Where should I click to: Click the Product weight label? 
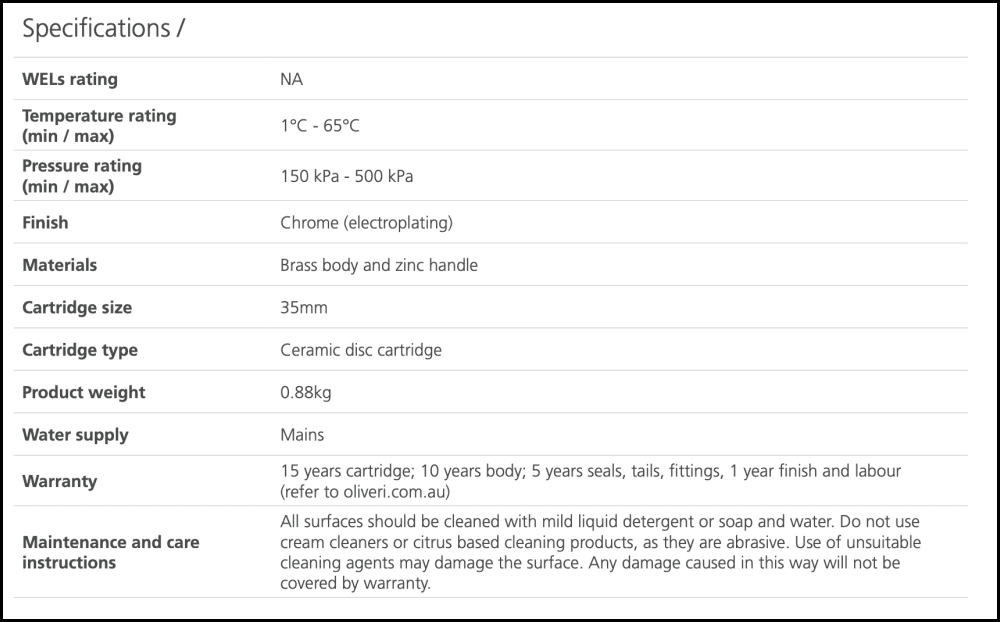(x=84, y=392)
